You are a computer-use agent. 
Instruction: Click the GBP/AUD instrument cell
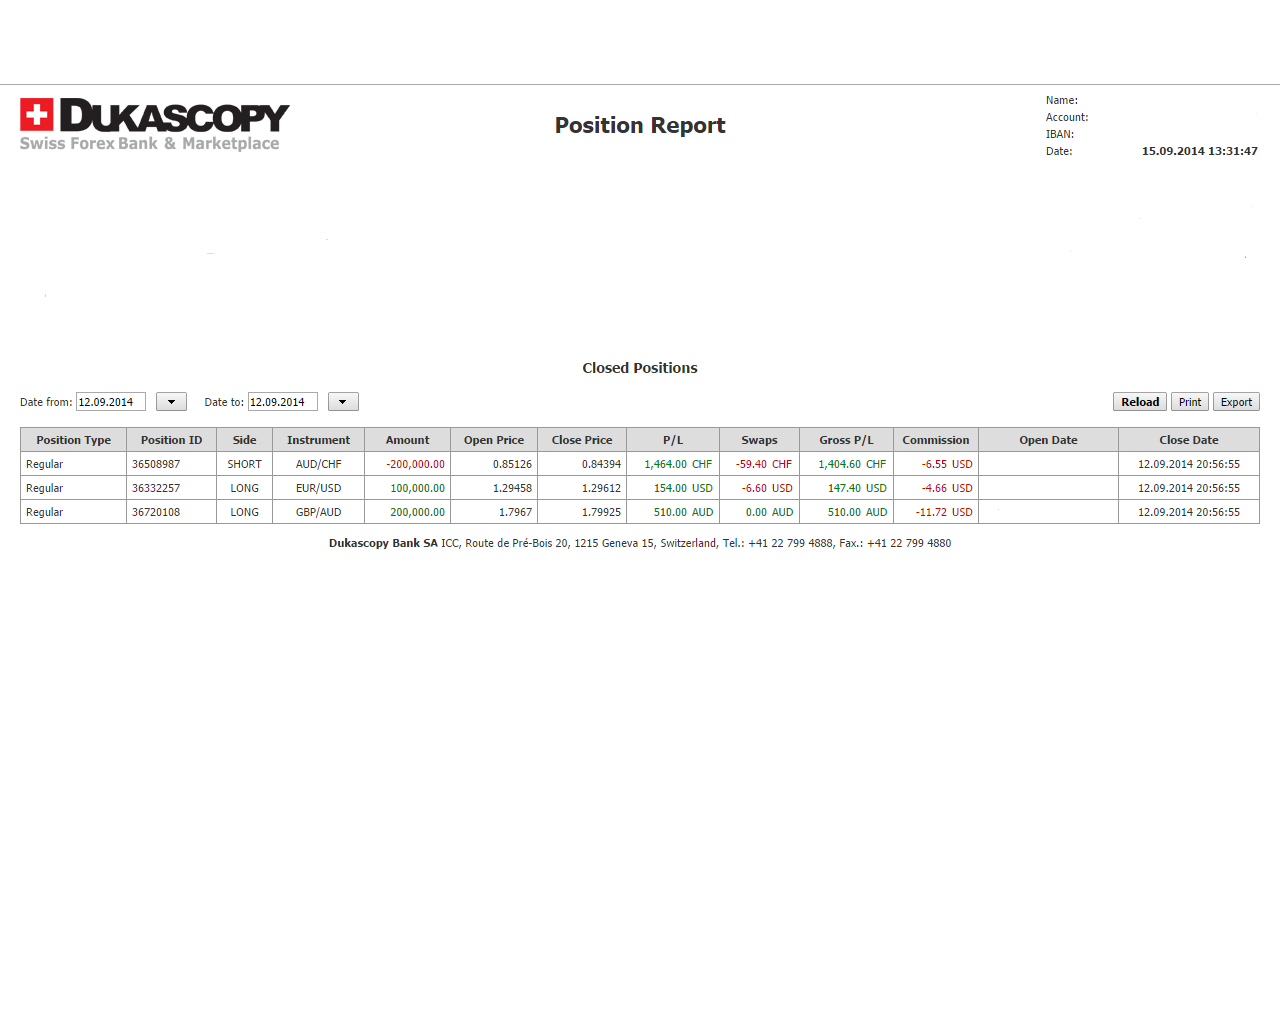pyautogui.click(x=318, y=512)
